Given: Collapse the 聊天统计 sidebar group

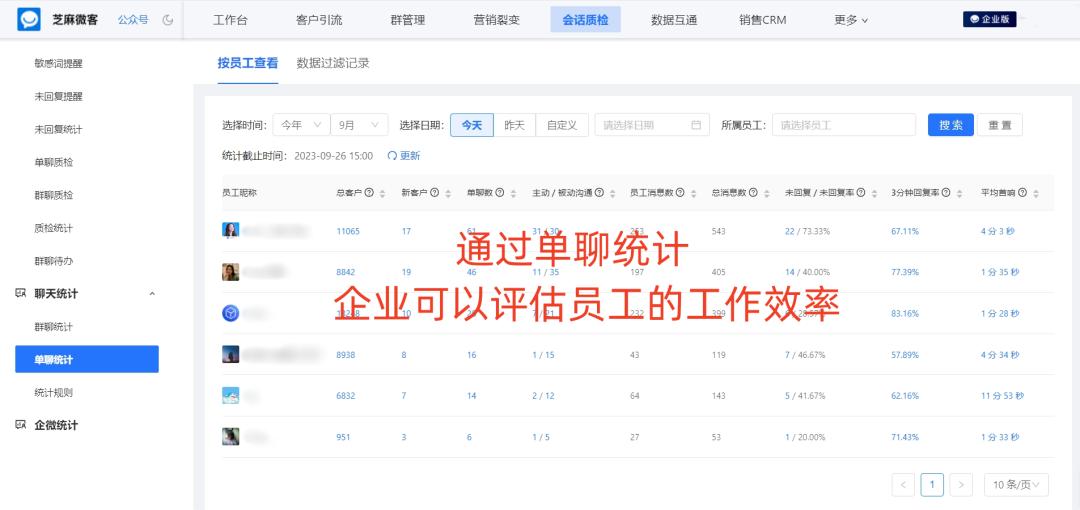Looking at the screenshot, I should coord(152,294).
